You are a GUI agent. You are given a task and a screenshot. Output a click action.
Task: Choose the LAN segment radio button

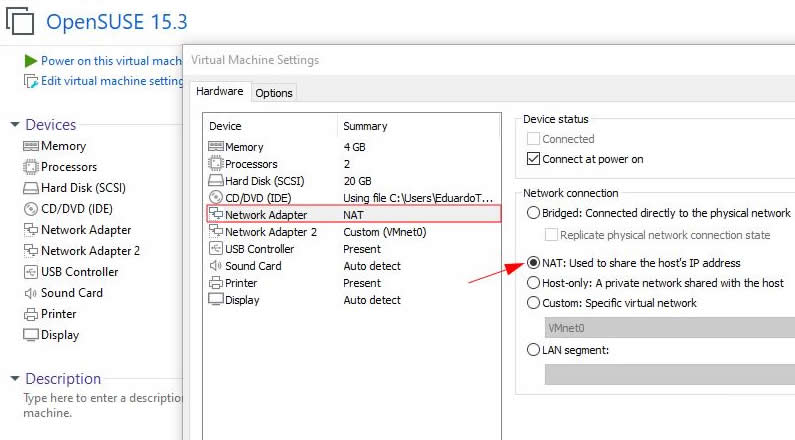tap(533, 350)
